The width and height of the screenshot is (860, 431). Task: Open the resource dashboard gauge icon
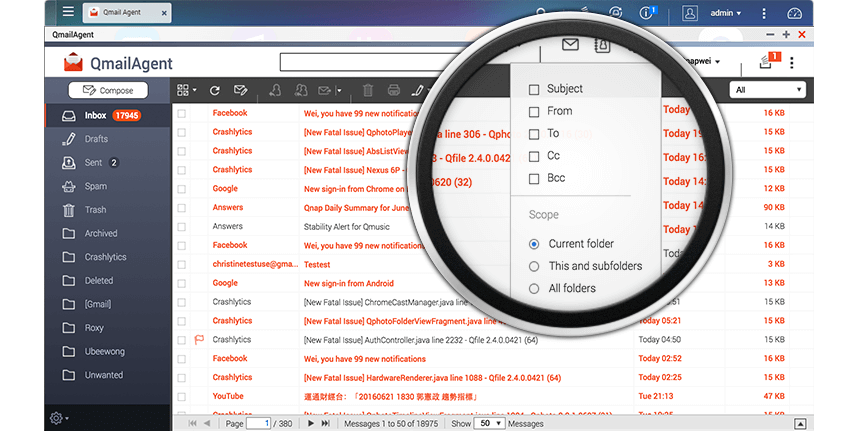[794, 14]
